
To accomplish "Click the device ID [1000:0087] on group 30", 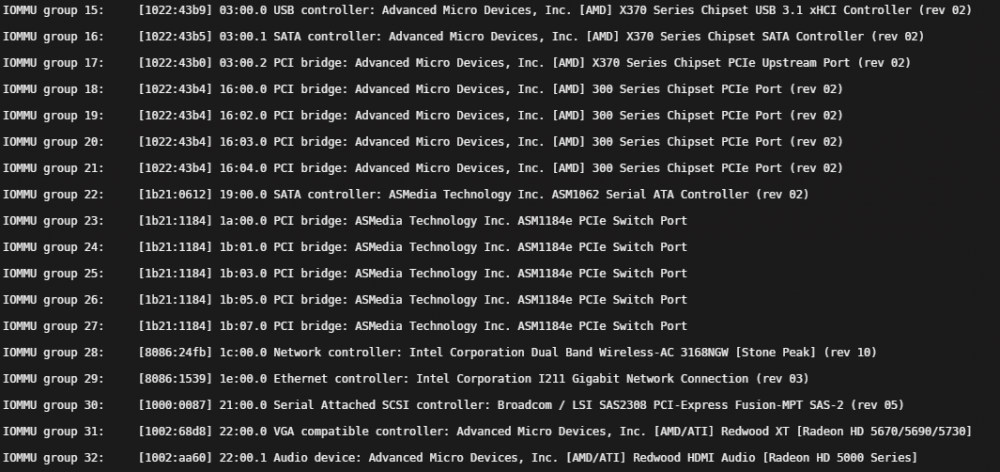I will [x=175, y=405].
